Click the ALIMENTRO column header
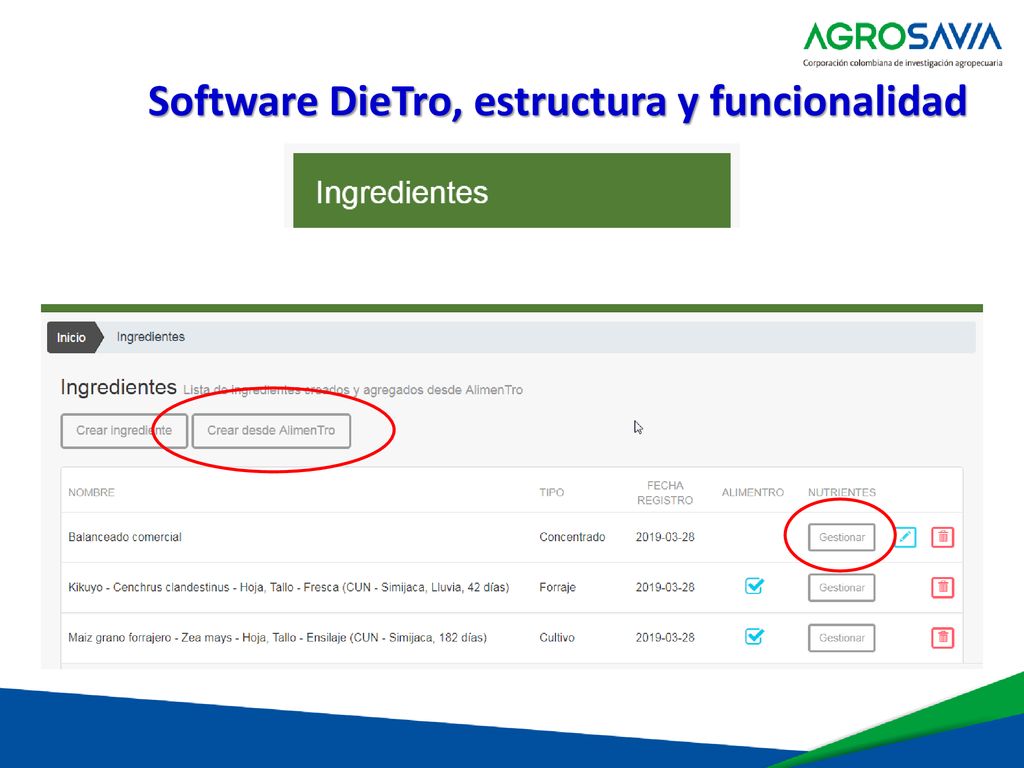 tap(752, 492)
